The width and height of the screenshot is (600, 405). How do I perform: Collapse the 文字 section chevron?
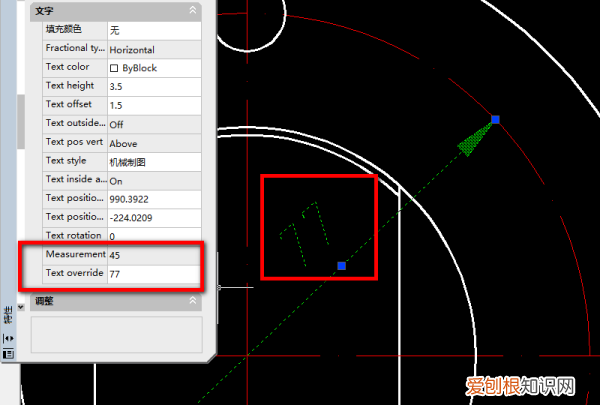(192, 11)
